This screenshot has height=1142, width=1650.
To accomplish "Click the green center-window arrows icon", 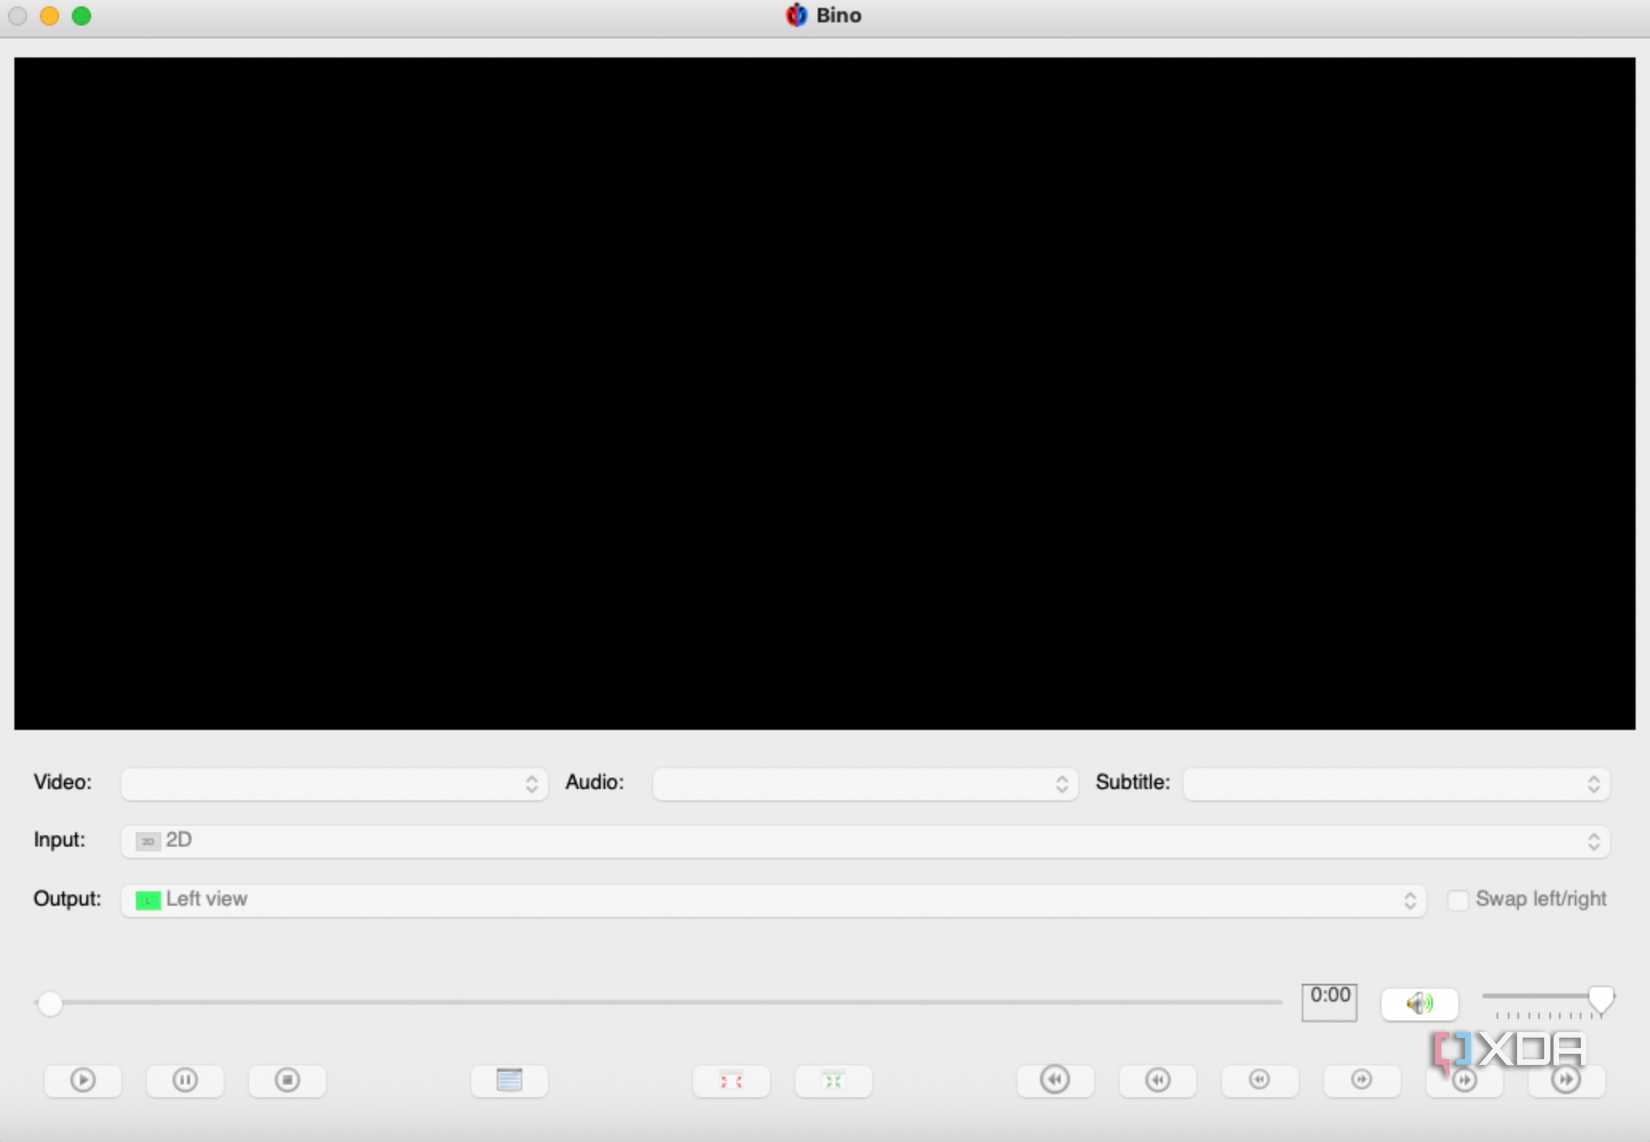I will point(833,1080).
